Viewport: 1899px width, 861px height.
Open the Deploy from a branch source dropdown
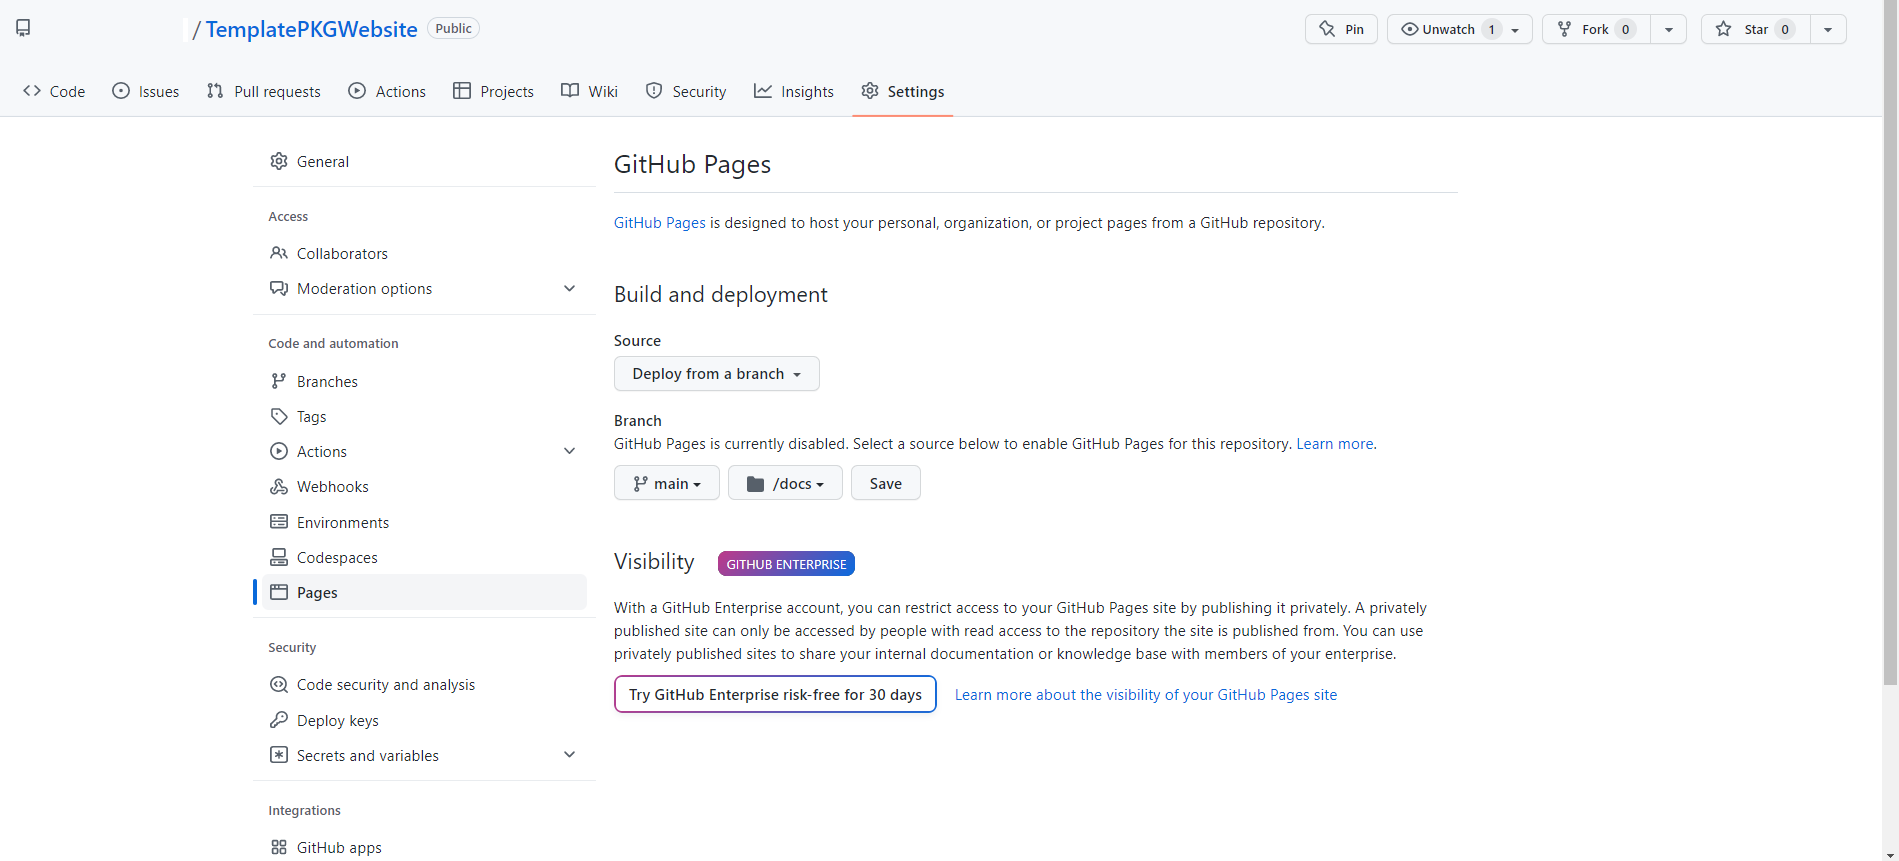pos(717,373)
